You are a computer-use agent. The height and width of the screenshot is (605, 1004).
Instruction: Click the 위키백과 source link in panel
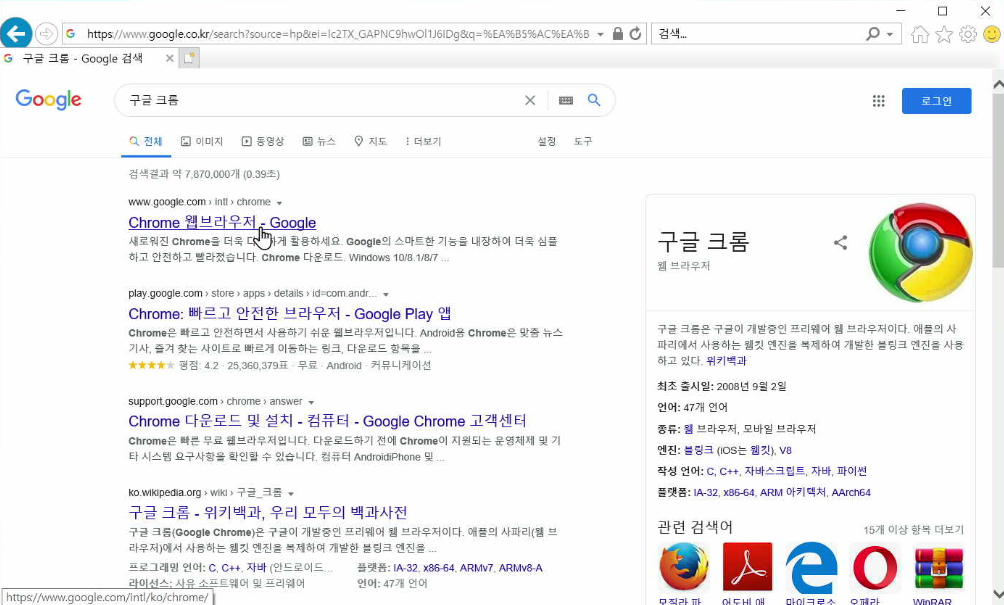coord(726,361)
